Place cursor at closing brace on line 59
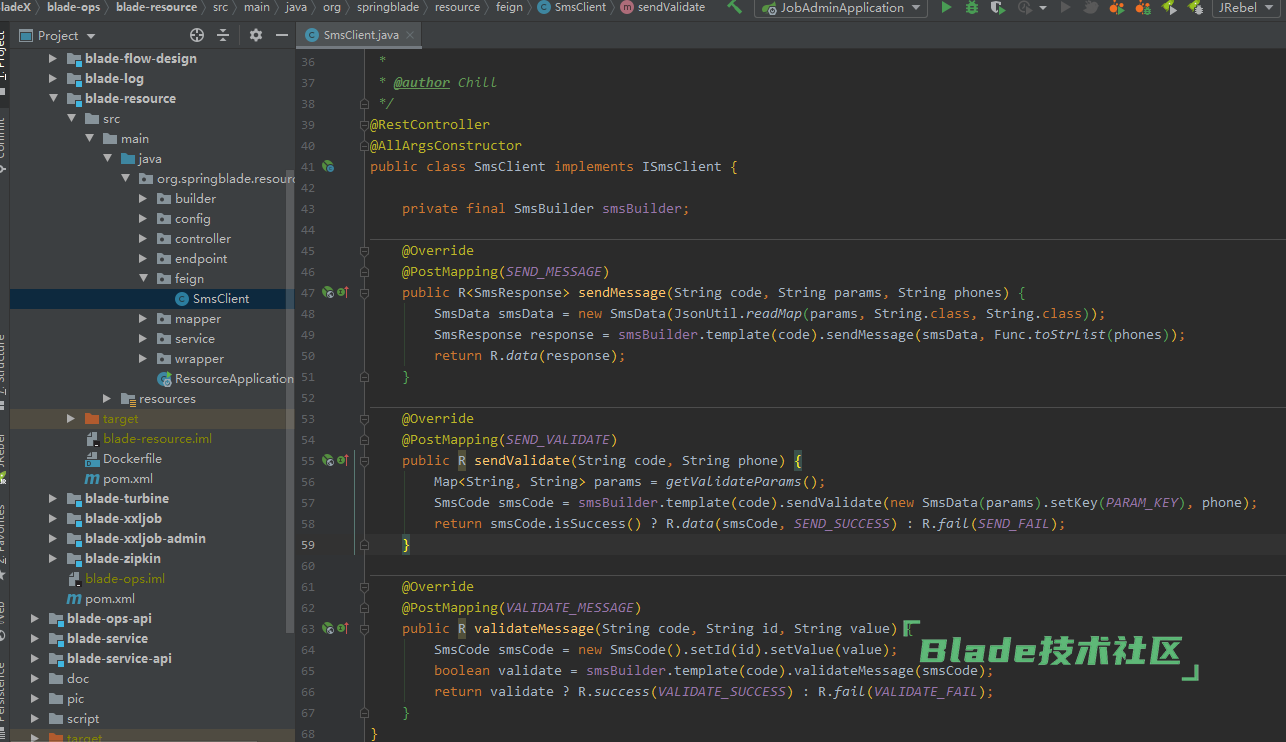1286x742 pixels. pyautogui.click(x=406, y=545)
